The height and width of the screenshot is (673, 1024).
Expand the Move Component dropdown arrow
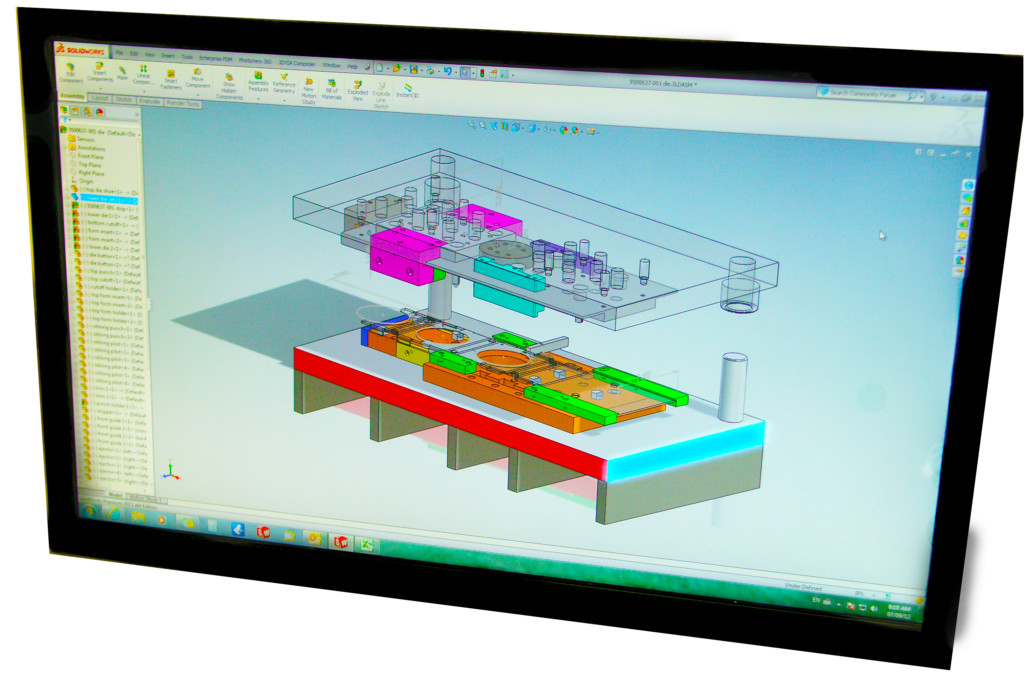tap(198, 93)
